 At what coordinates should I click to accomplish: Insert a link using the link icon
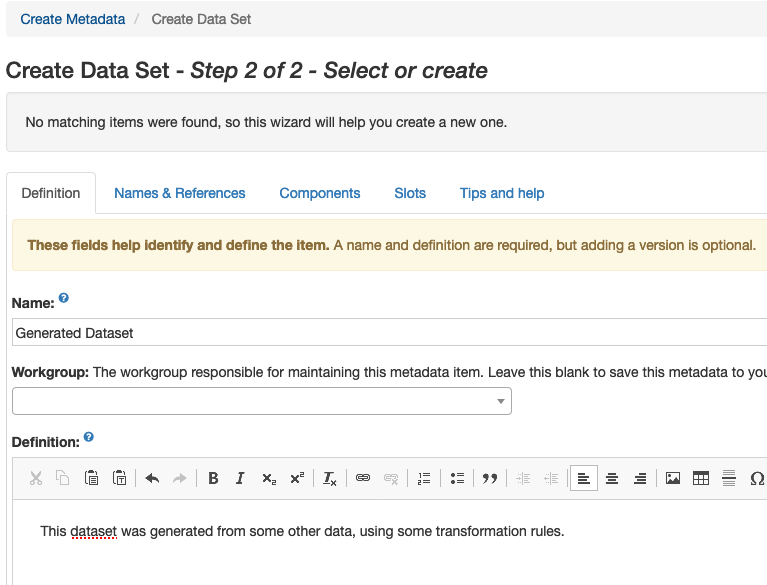tap(363, 479)
